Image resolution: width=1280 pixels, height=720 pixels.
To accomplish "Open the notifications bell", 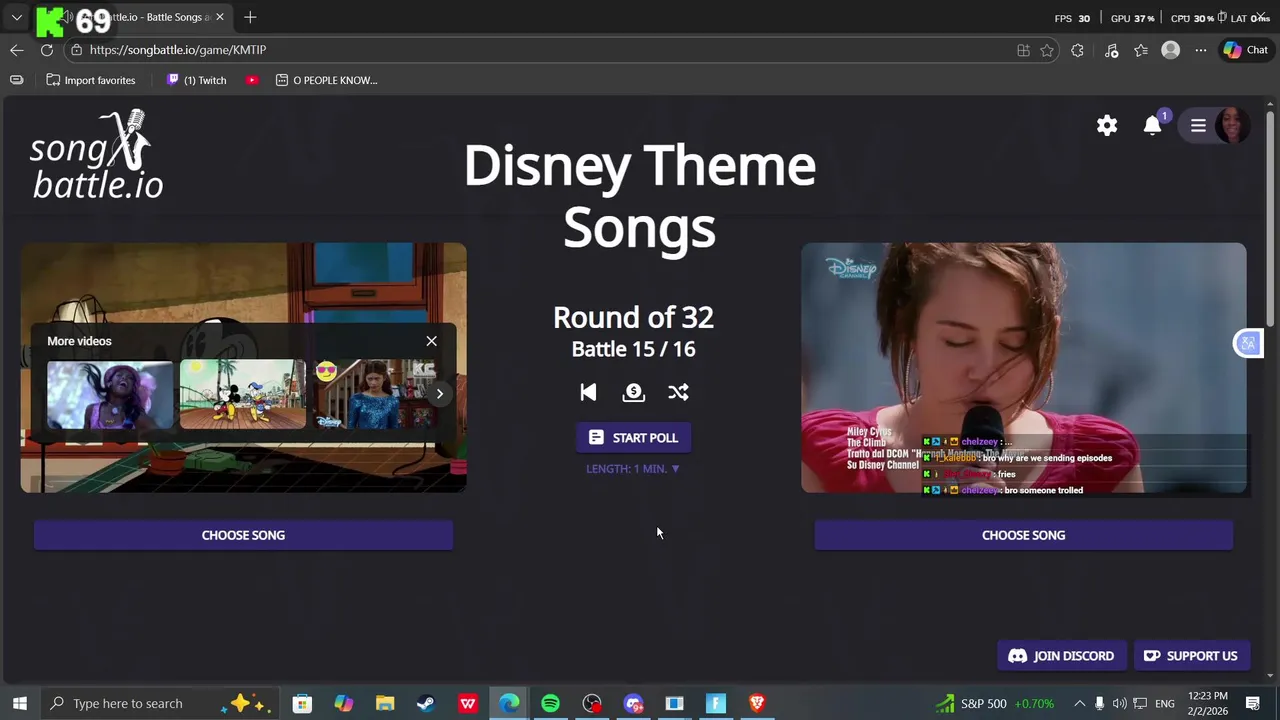I will (x=1153, y=125).
